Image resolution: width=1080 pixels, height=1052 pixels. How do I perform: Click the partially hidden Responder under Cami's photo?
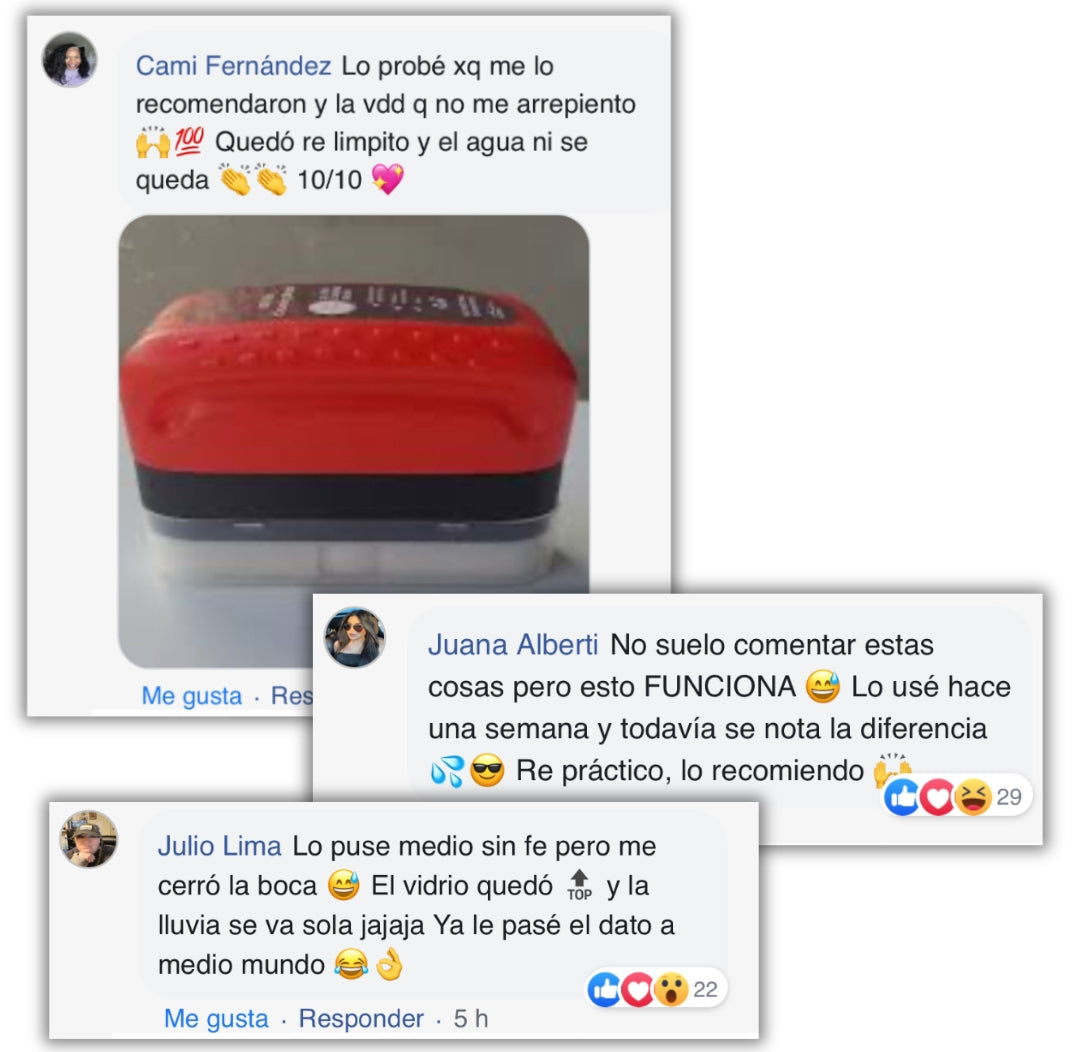pyautogui.click(x=292, y=695)
